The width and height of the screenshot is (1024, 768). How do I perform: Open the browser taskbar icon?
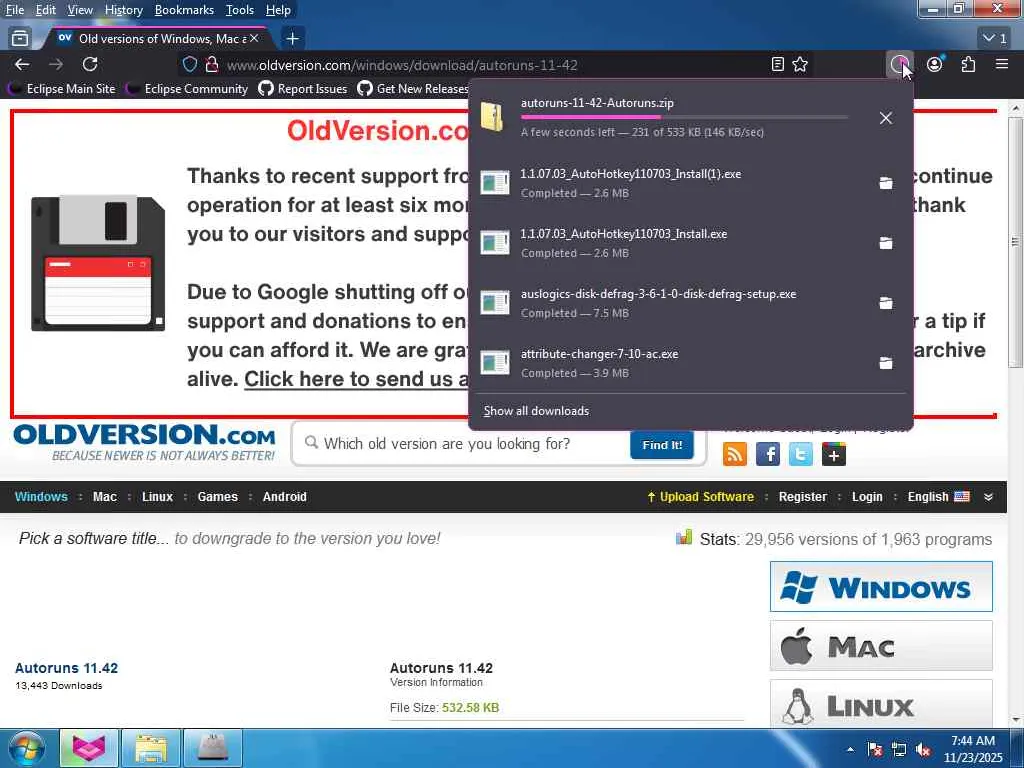coord(89,748)
